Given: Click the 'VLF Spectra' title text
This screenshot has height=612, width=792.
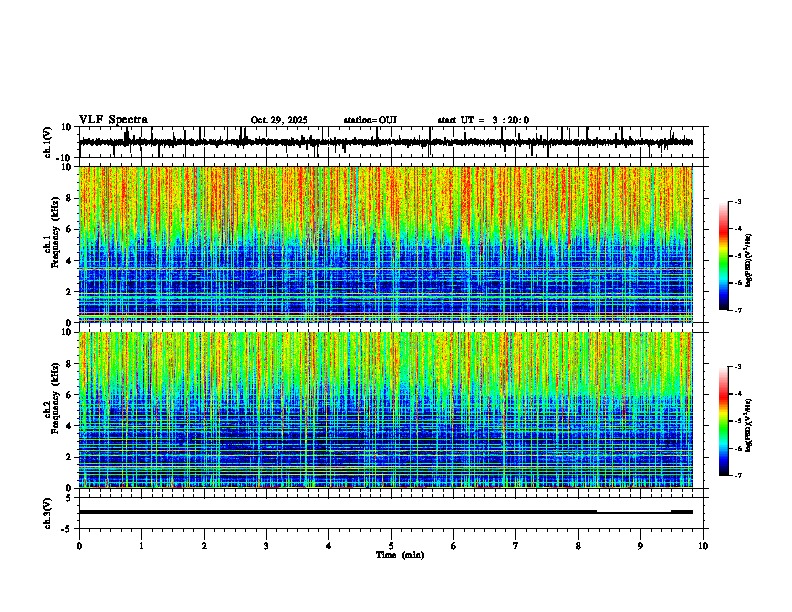Looking at the screenshot, I should (x=113, y=120).
